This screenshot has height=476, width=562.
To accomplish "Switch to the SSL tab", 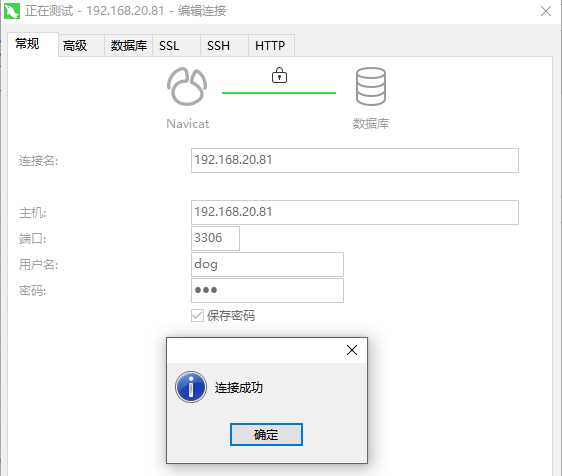I will coord(176,46).
